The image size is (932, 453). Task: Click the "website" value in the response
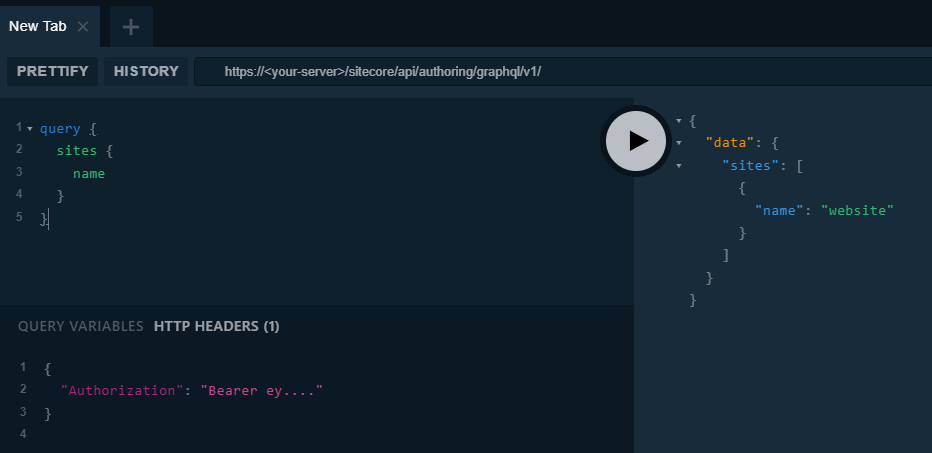[858, 210]
